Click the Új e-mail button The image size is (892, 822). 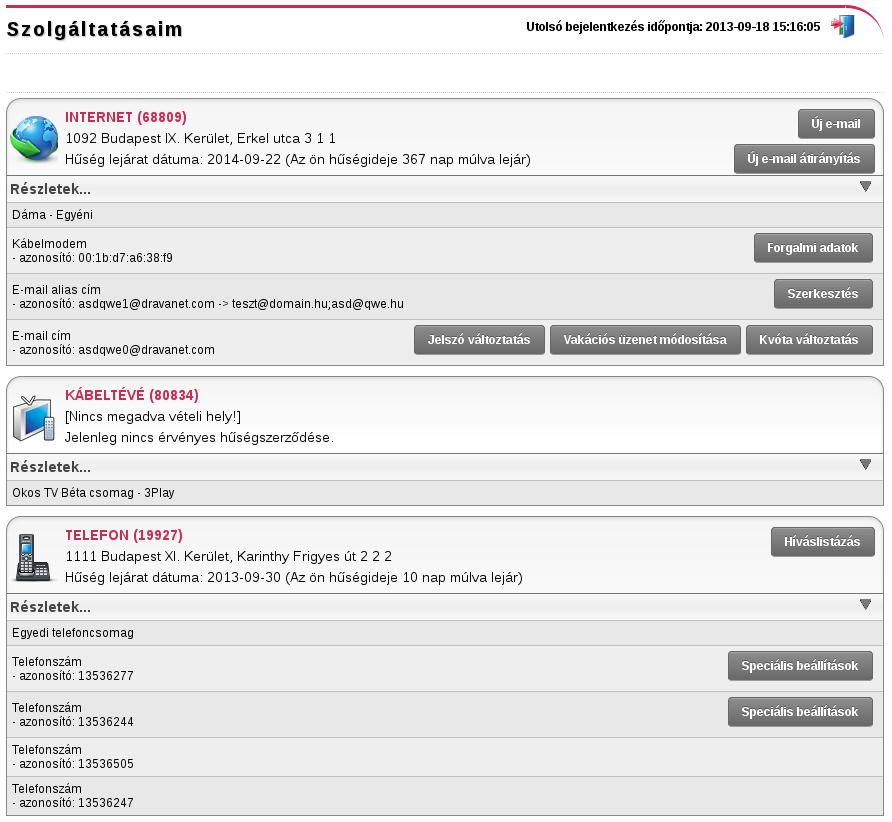tap(836, 124)
